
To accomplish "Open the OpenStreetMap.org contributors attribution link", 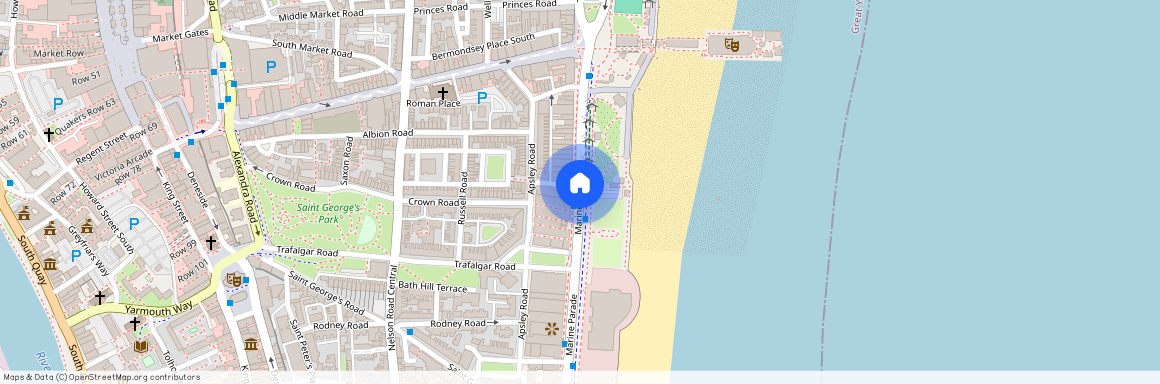I will [x=135, y=377].
